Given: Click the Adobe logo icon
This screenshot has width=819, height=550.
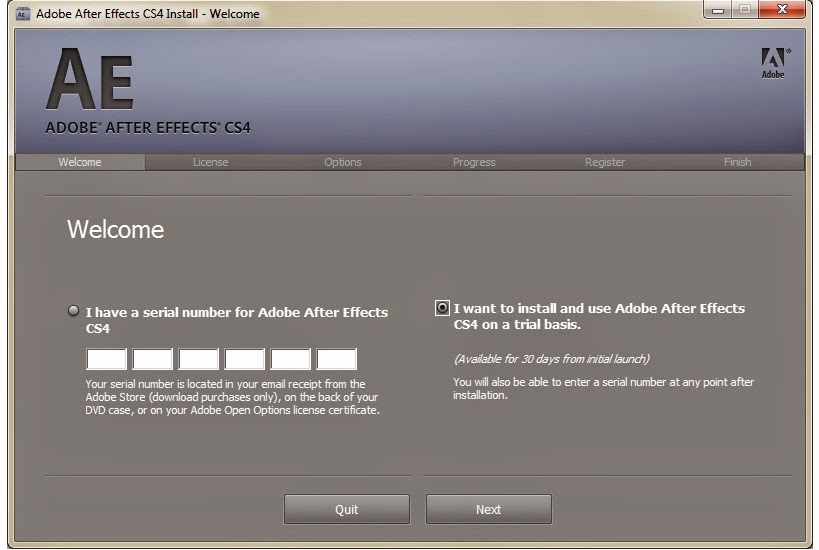Looking at the screenshot, I should [x=775, y=63].
